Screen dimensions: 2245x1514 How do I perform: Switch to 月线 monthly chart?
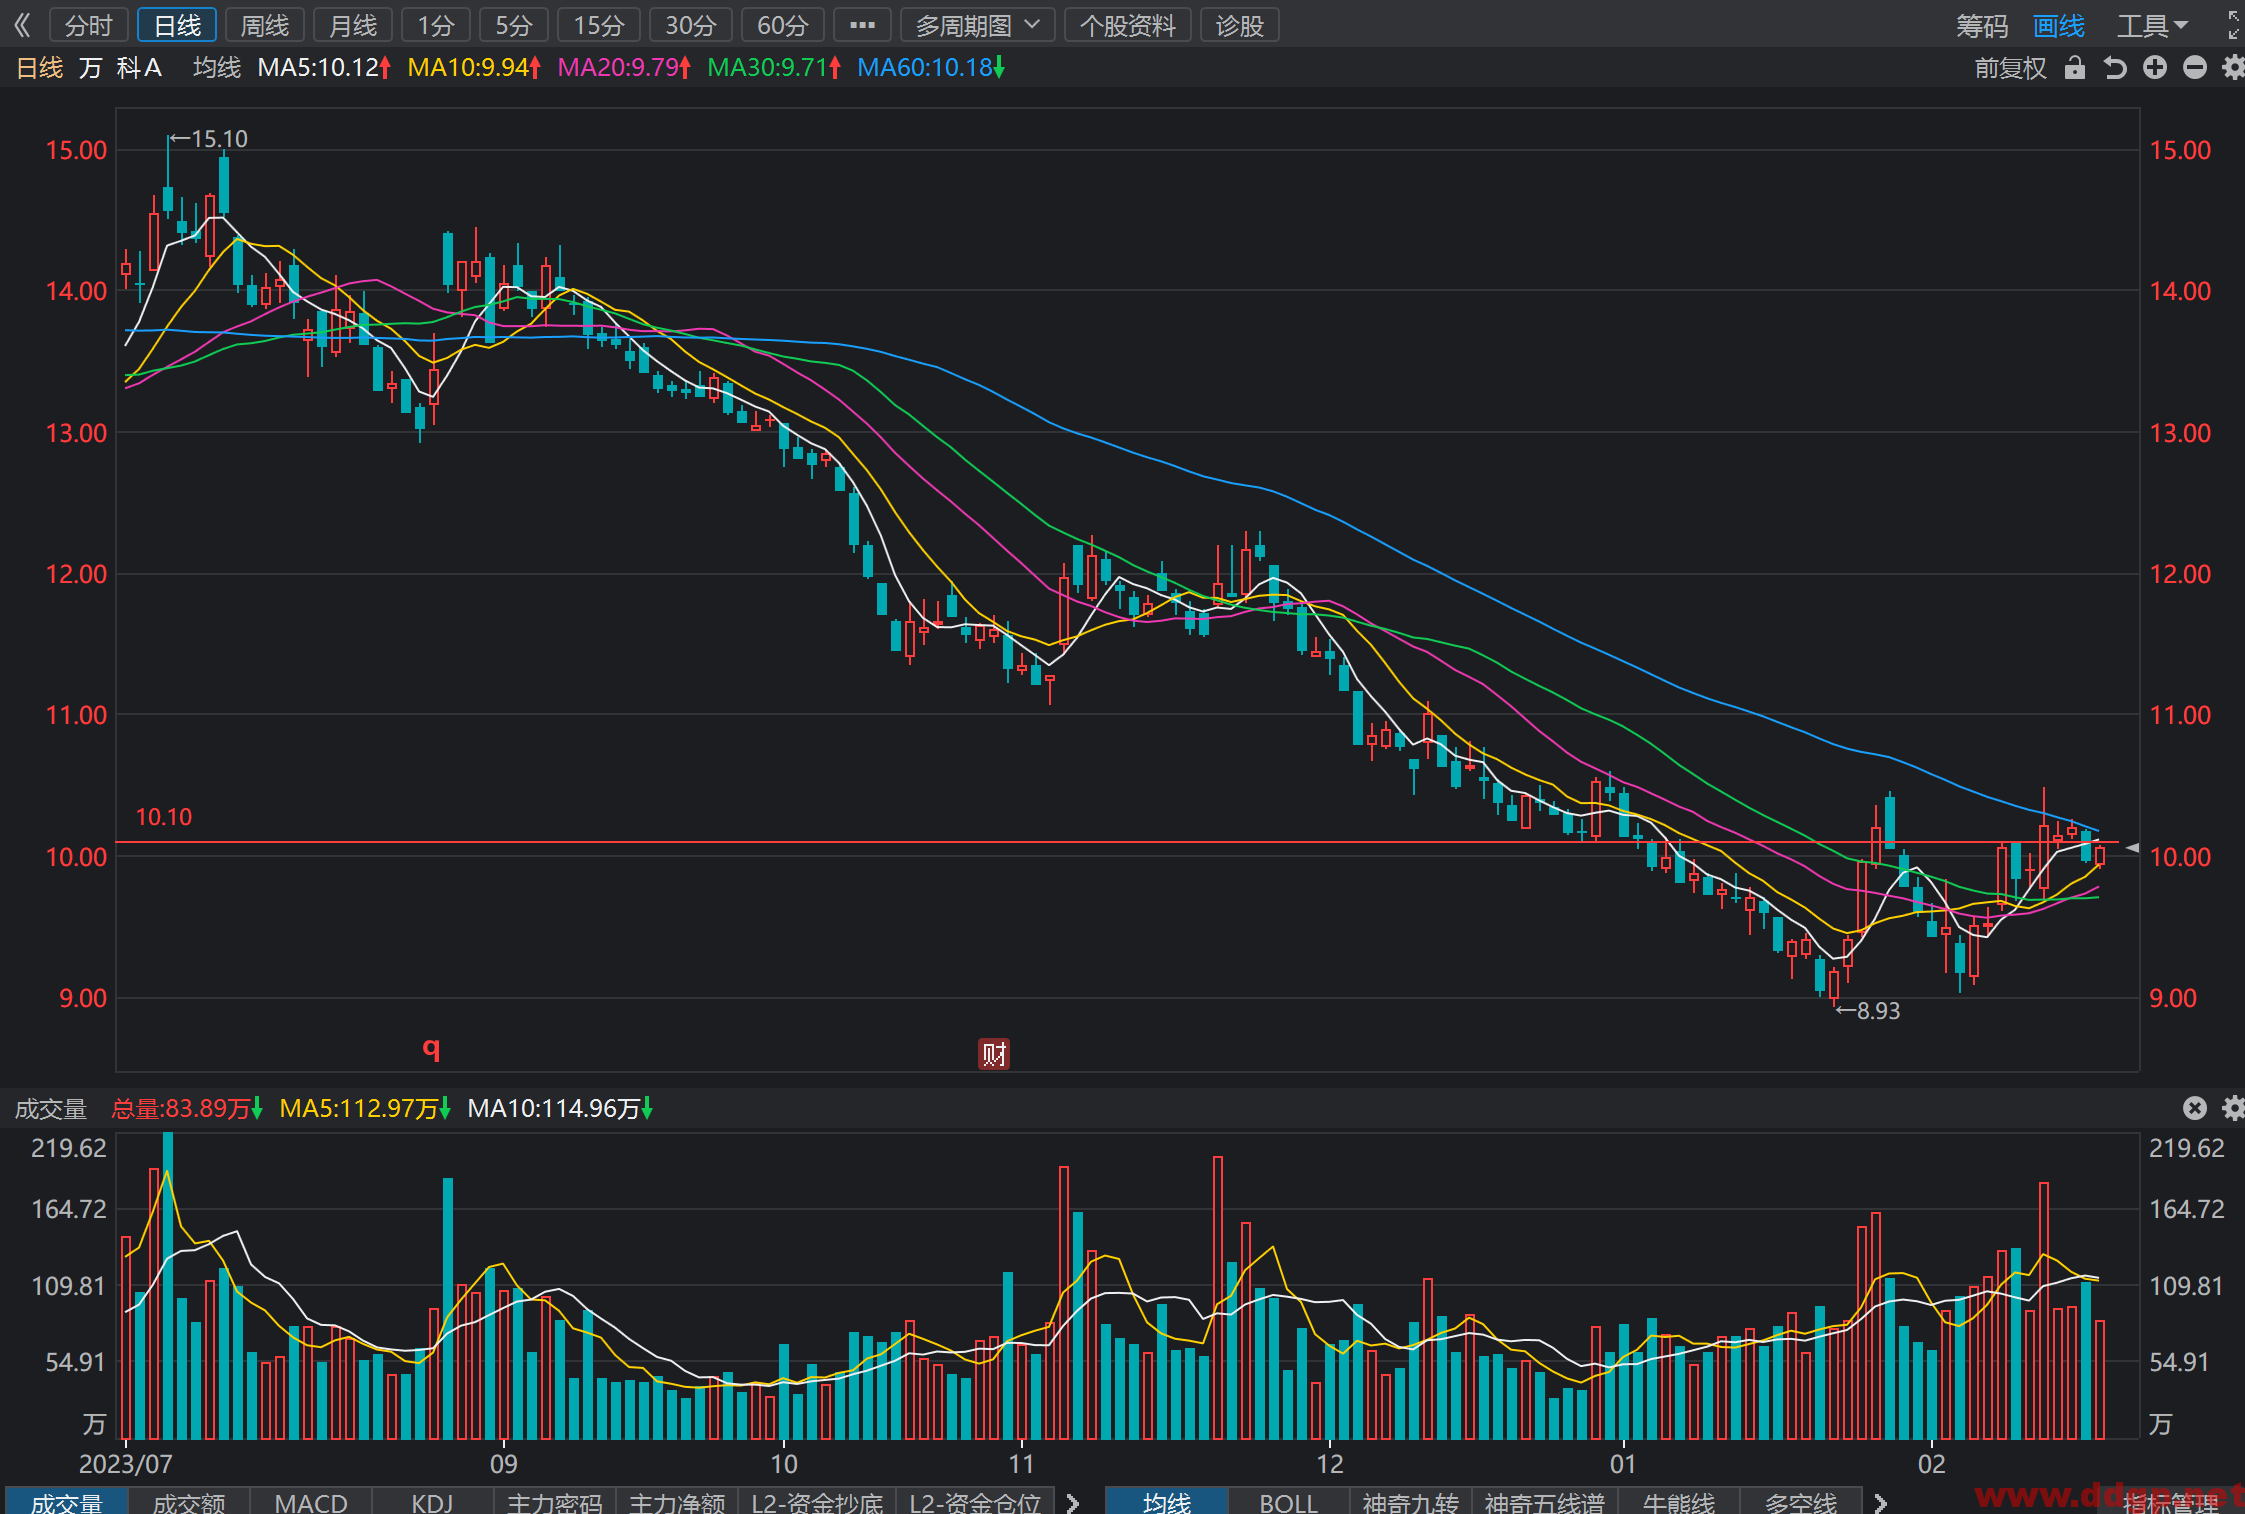coord(353,25)
